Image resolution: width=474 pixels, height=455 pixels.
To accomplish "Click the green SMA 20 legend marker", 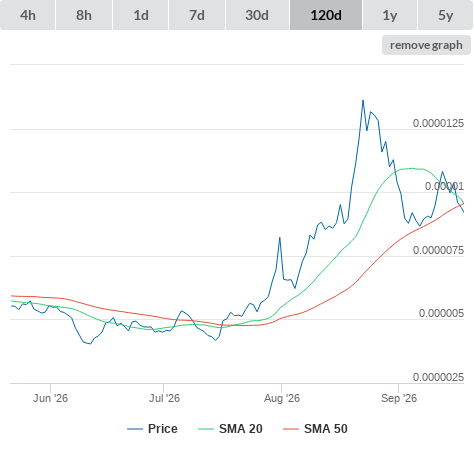I will (x=206, y=429).
